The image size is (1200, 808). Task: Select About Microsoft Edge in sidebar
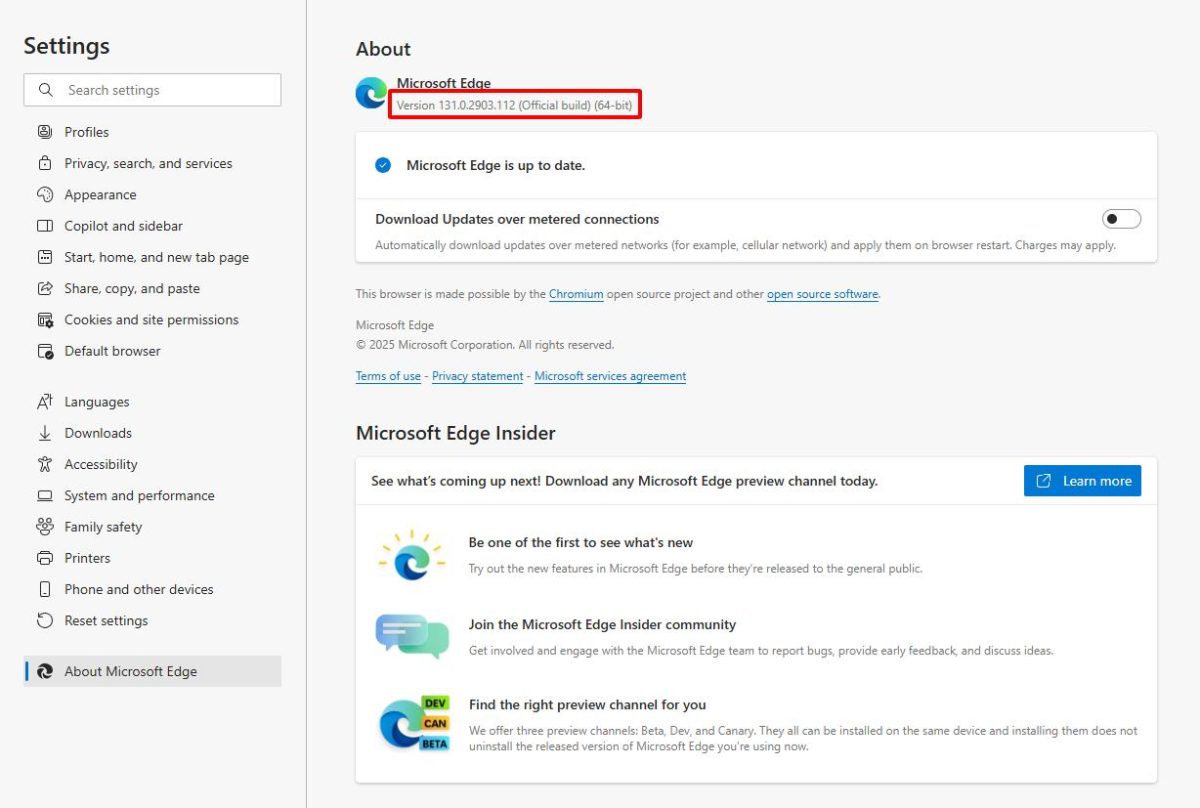[x=153, y=671]
